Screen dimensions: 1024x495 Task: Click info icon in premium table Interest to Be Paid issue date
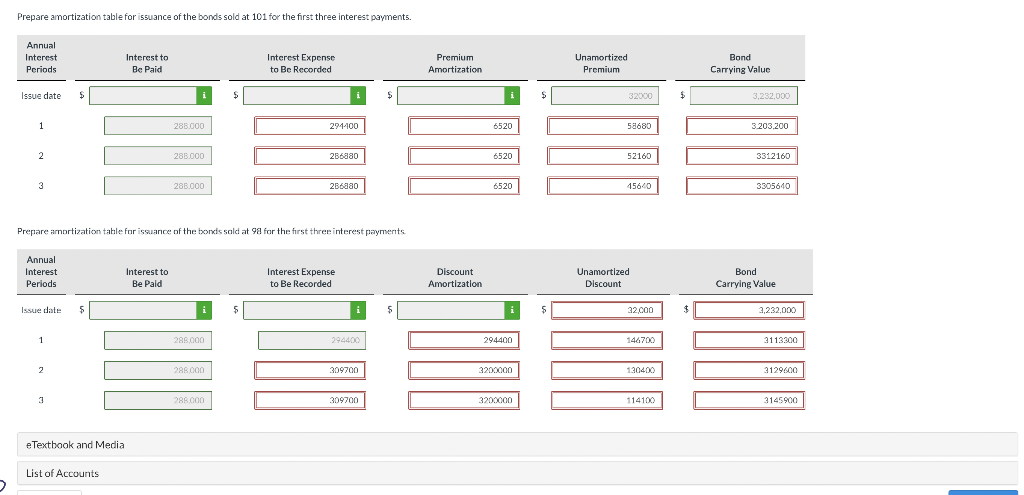(204, 96)
